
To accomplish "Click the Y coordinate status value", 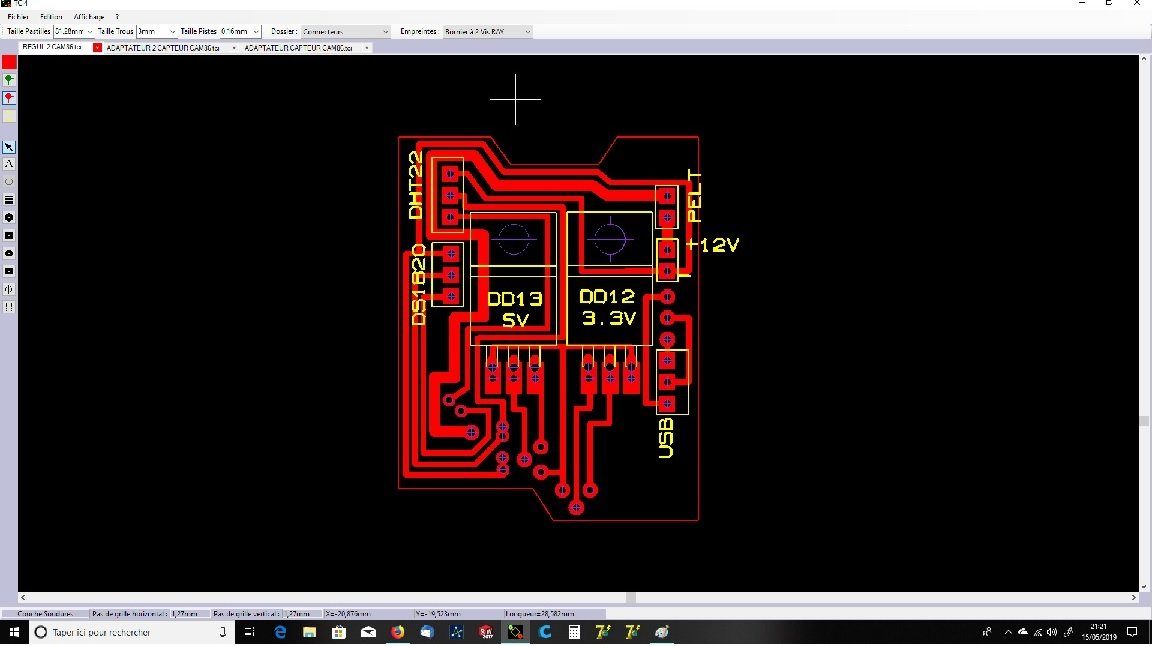I will 457,614.
